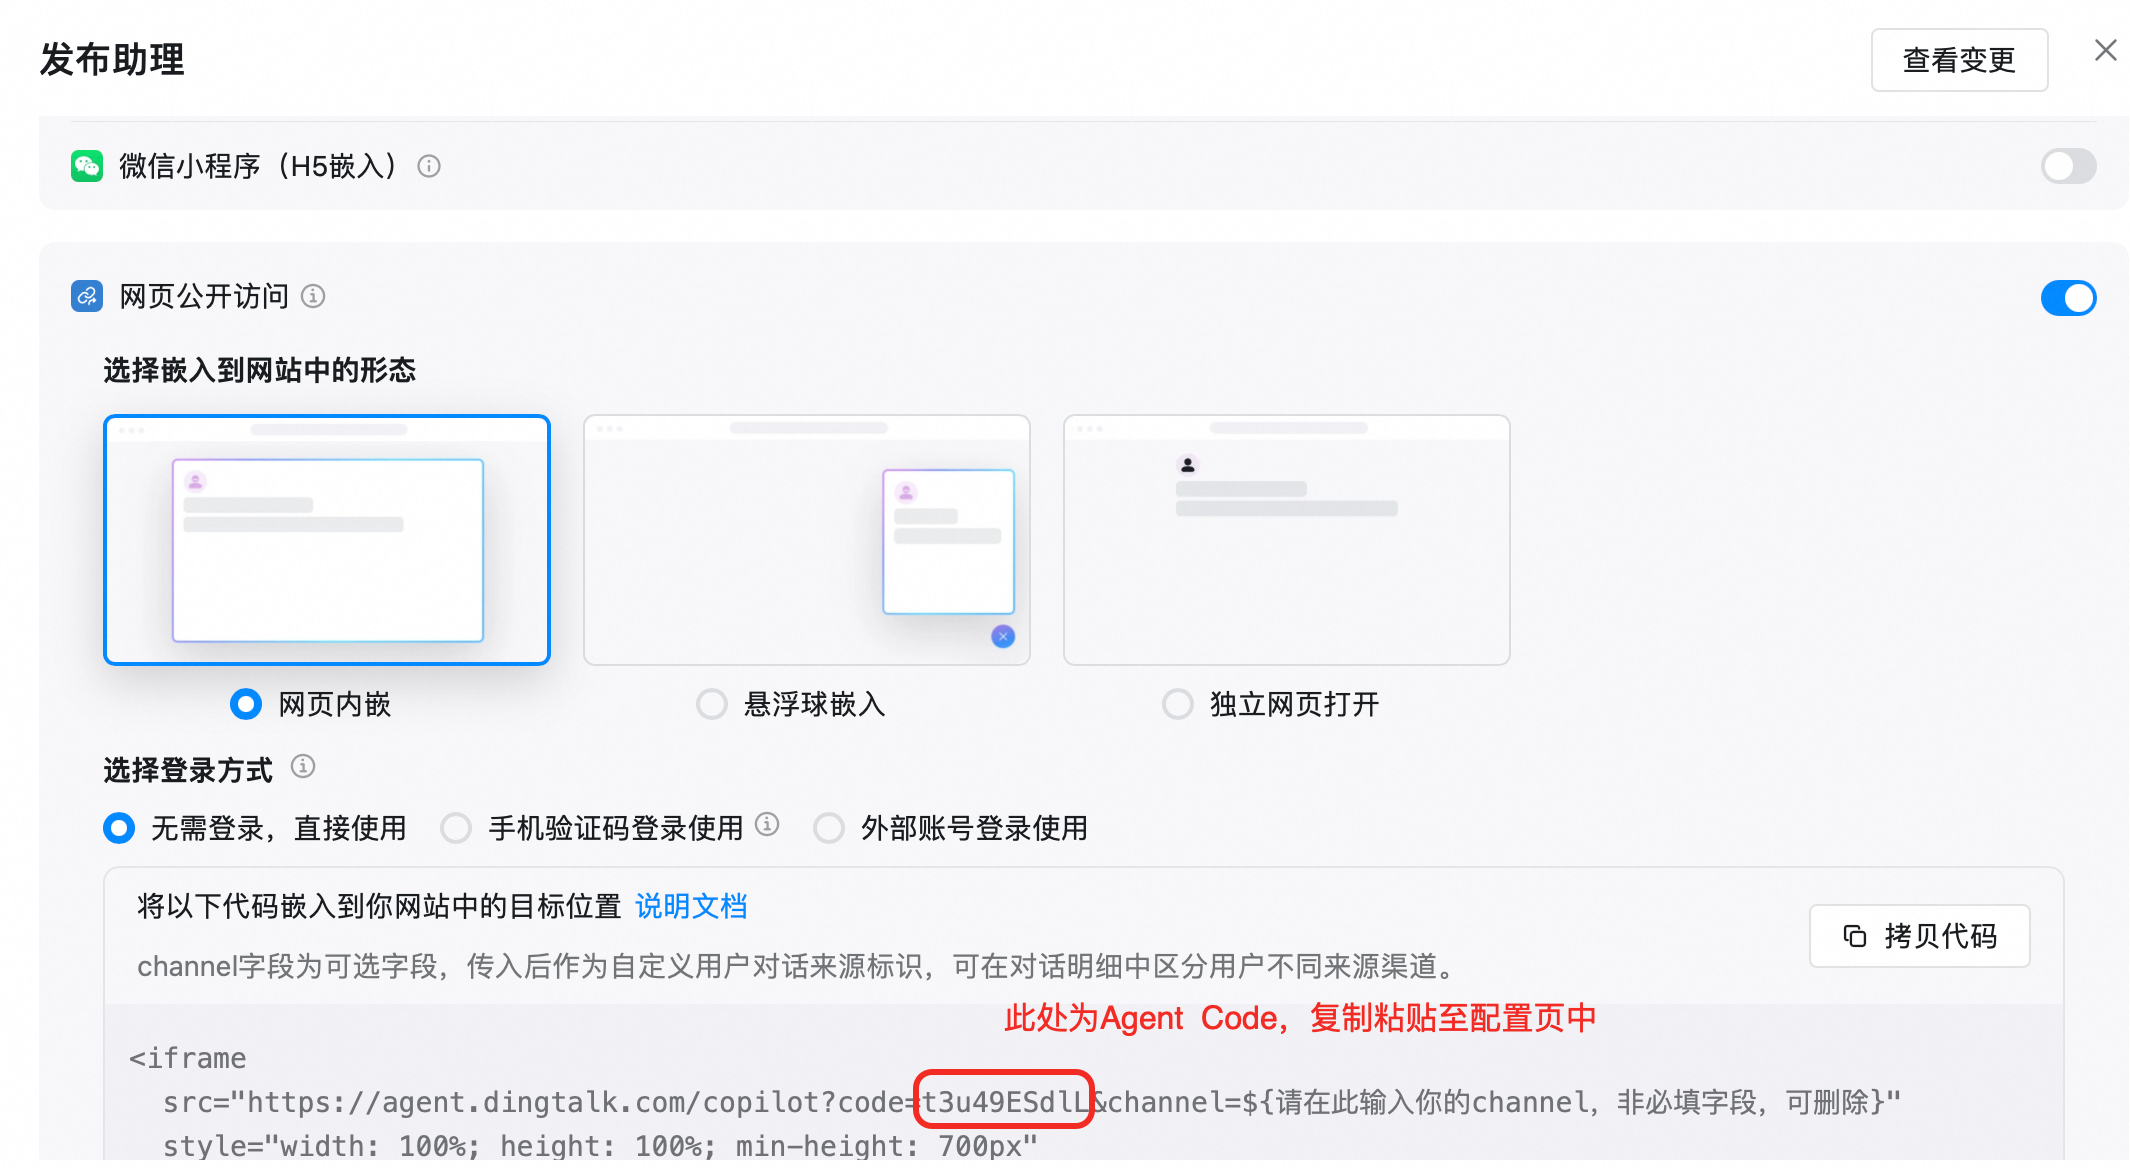2130x1168 pixels.
Task: Select the 网页内嵌 radio option
Action: pyautogui.click(x=246, y=704)
